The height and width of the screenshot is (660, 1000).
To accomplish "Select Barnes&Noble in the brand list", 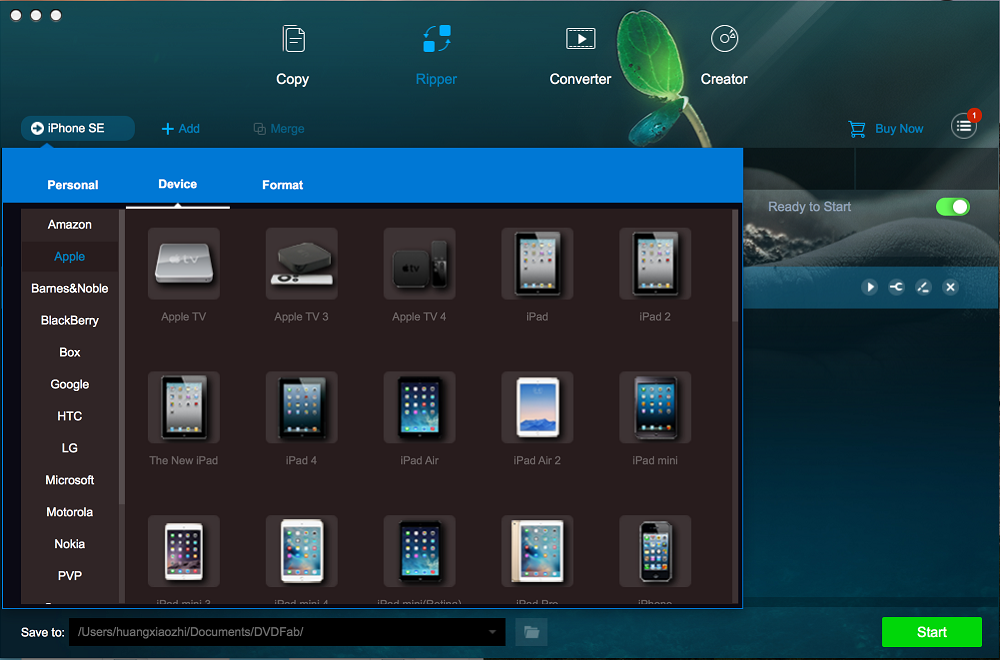I will point(70,288).
